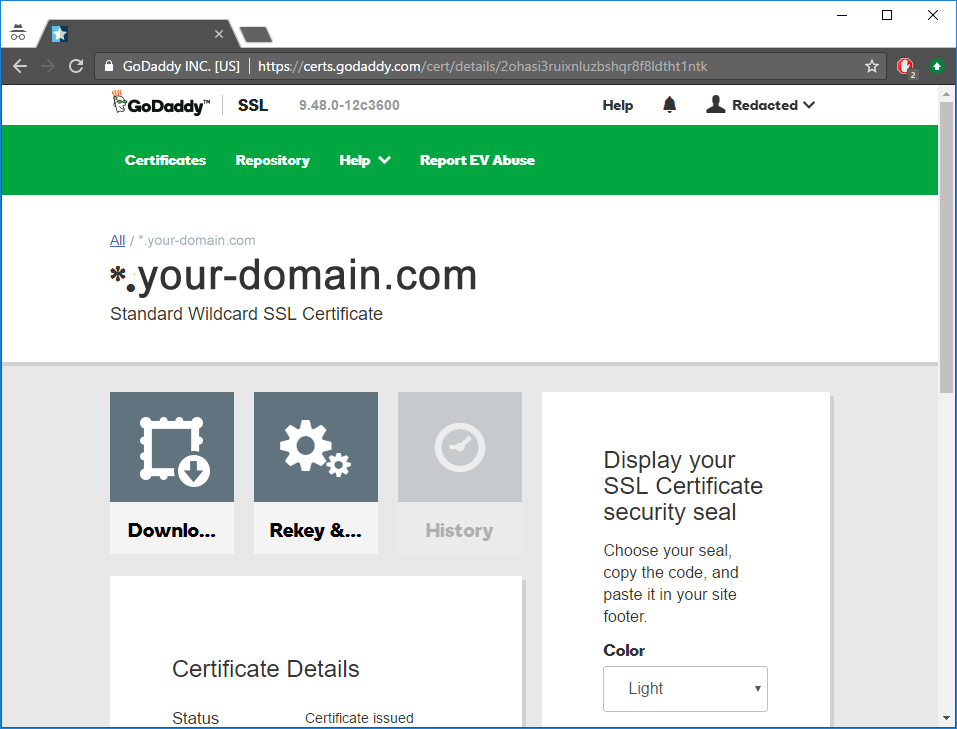Open the Light seal color dropdown
This screenshot has width=957, height=729.
point(685,689)
